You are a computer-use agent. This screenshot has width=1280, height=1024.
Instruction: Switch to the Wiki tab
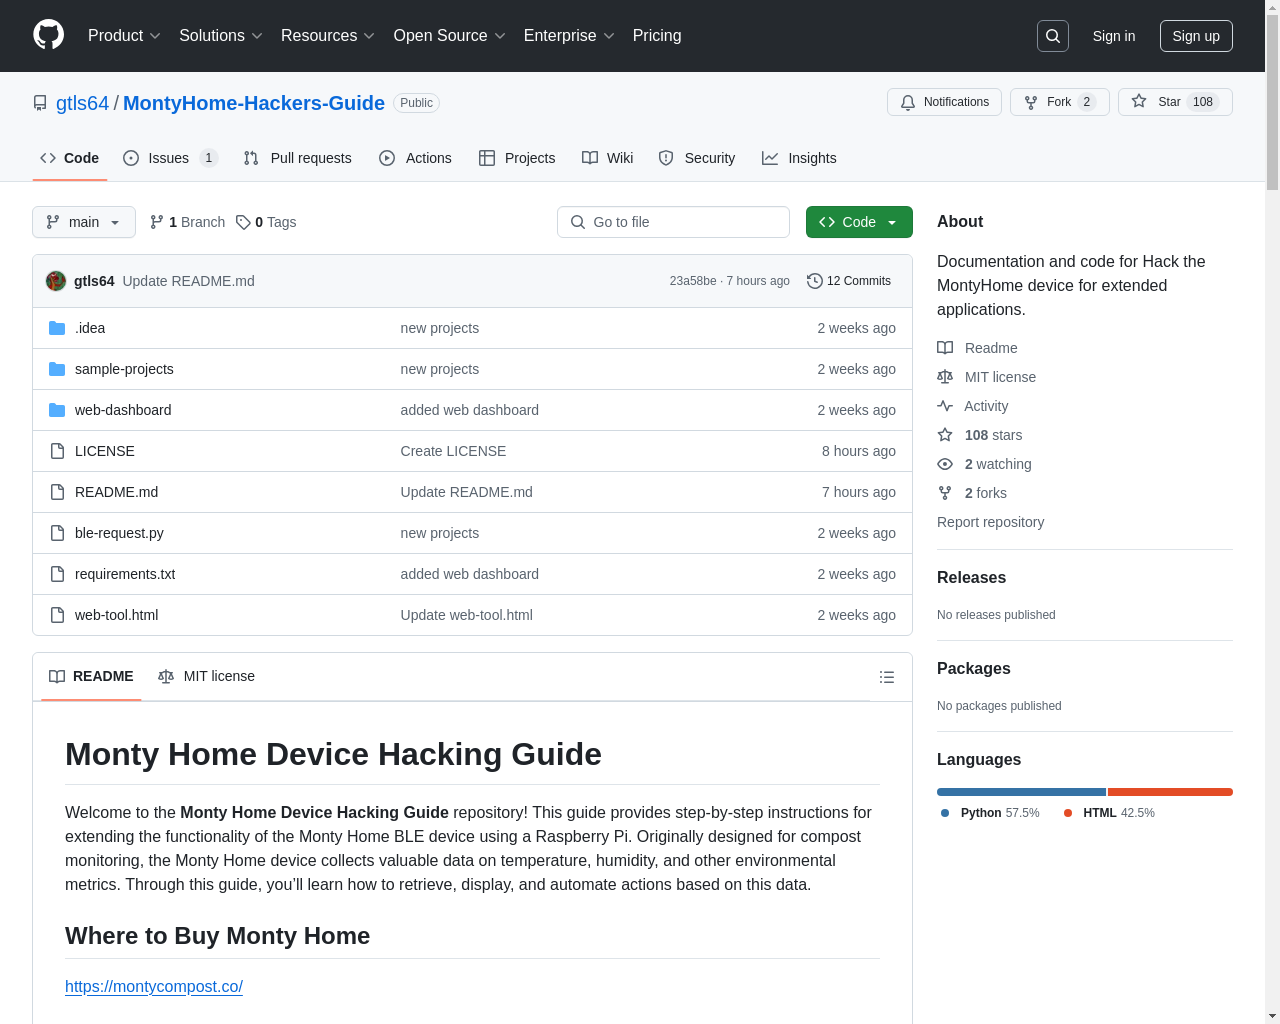(607, 158)
